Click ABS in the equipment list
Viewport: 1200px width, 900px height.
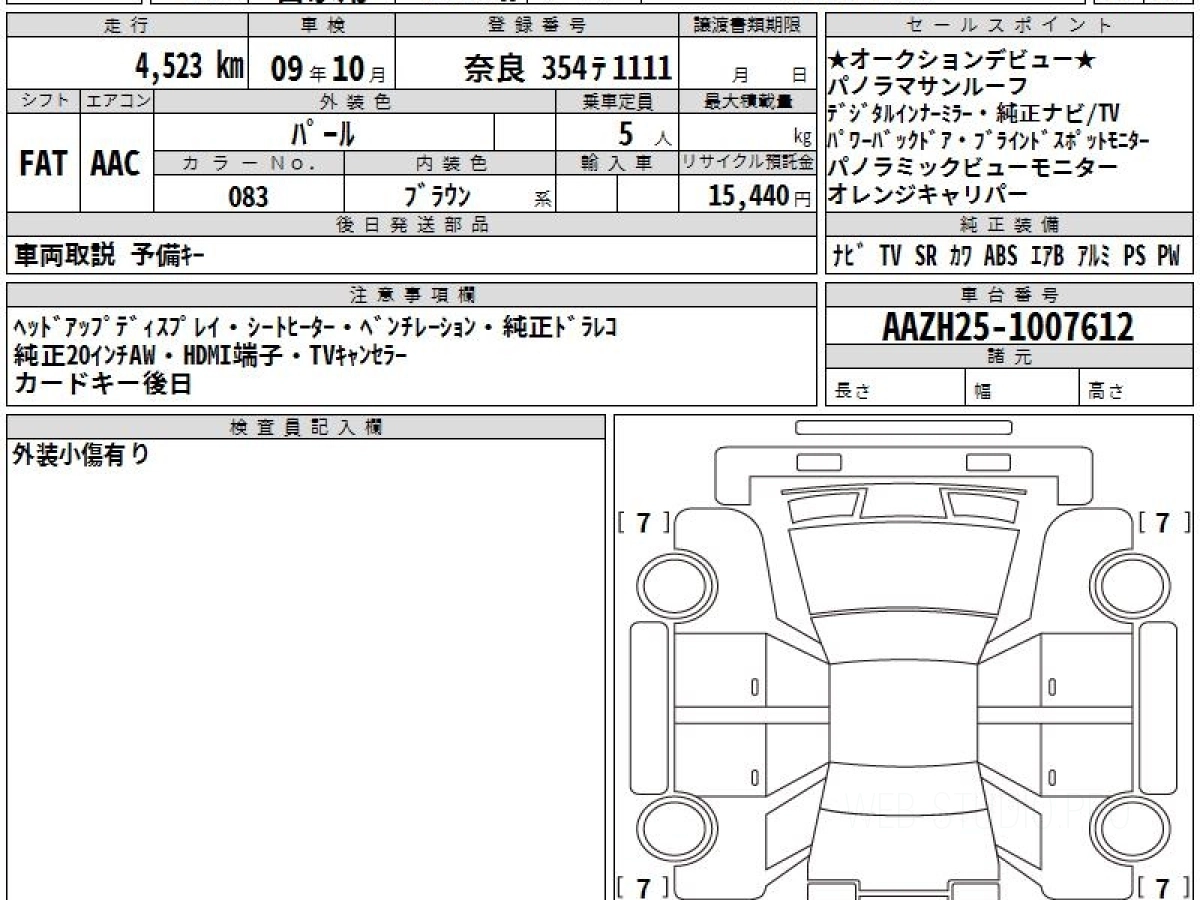pyautogui.click(x=1000, y=257)
